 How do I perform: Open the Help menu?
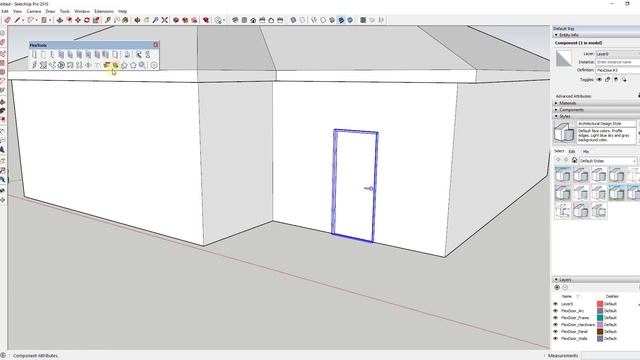(122, 11)
